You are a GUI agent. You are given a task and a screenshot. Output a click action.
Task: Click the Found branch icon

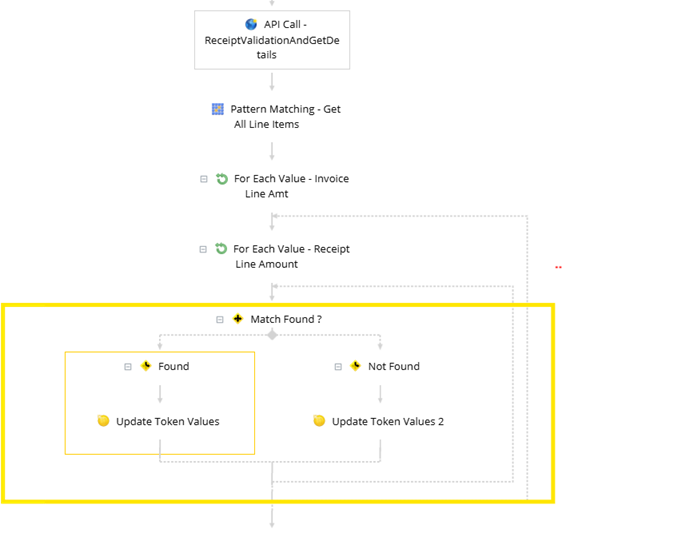coord(146,366)
